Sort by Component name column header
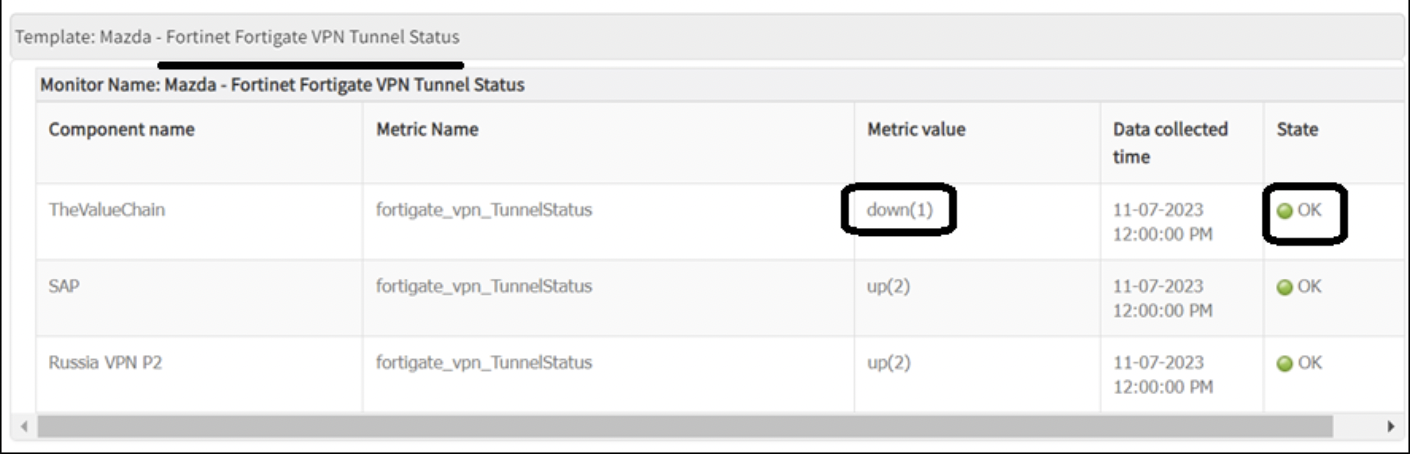The height and width of the screenshot is (454, 1410). [121, 129]
